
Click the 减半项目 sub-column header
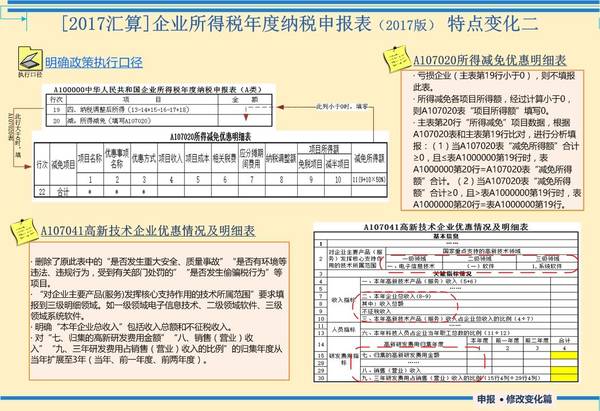(x=338, y=164)
